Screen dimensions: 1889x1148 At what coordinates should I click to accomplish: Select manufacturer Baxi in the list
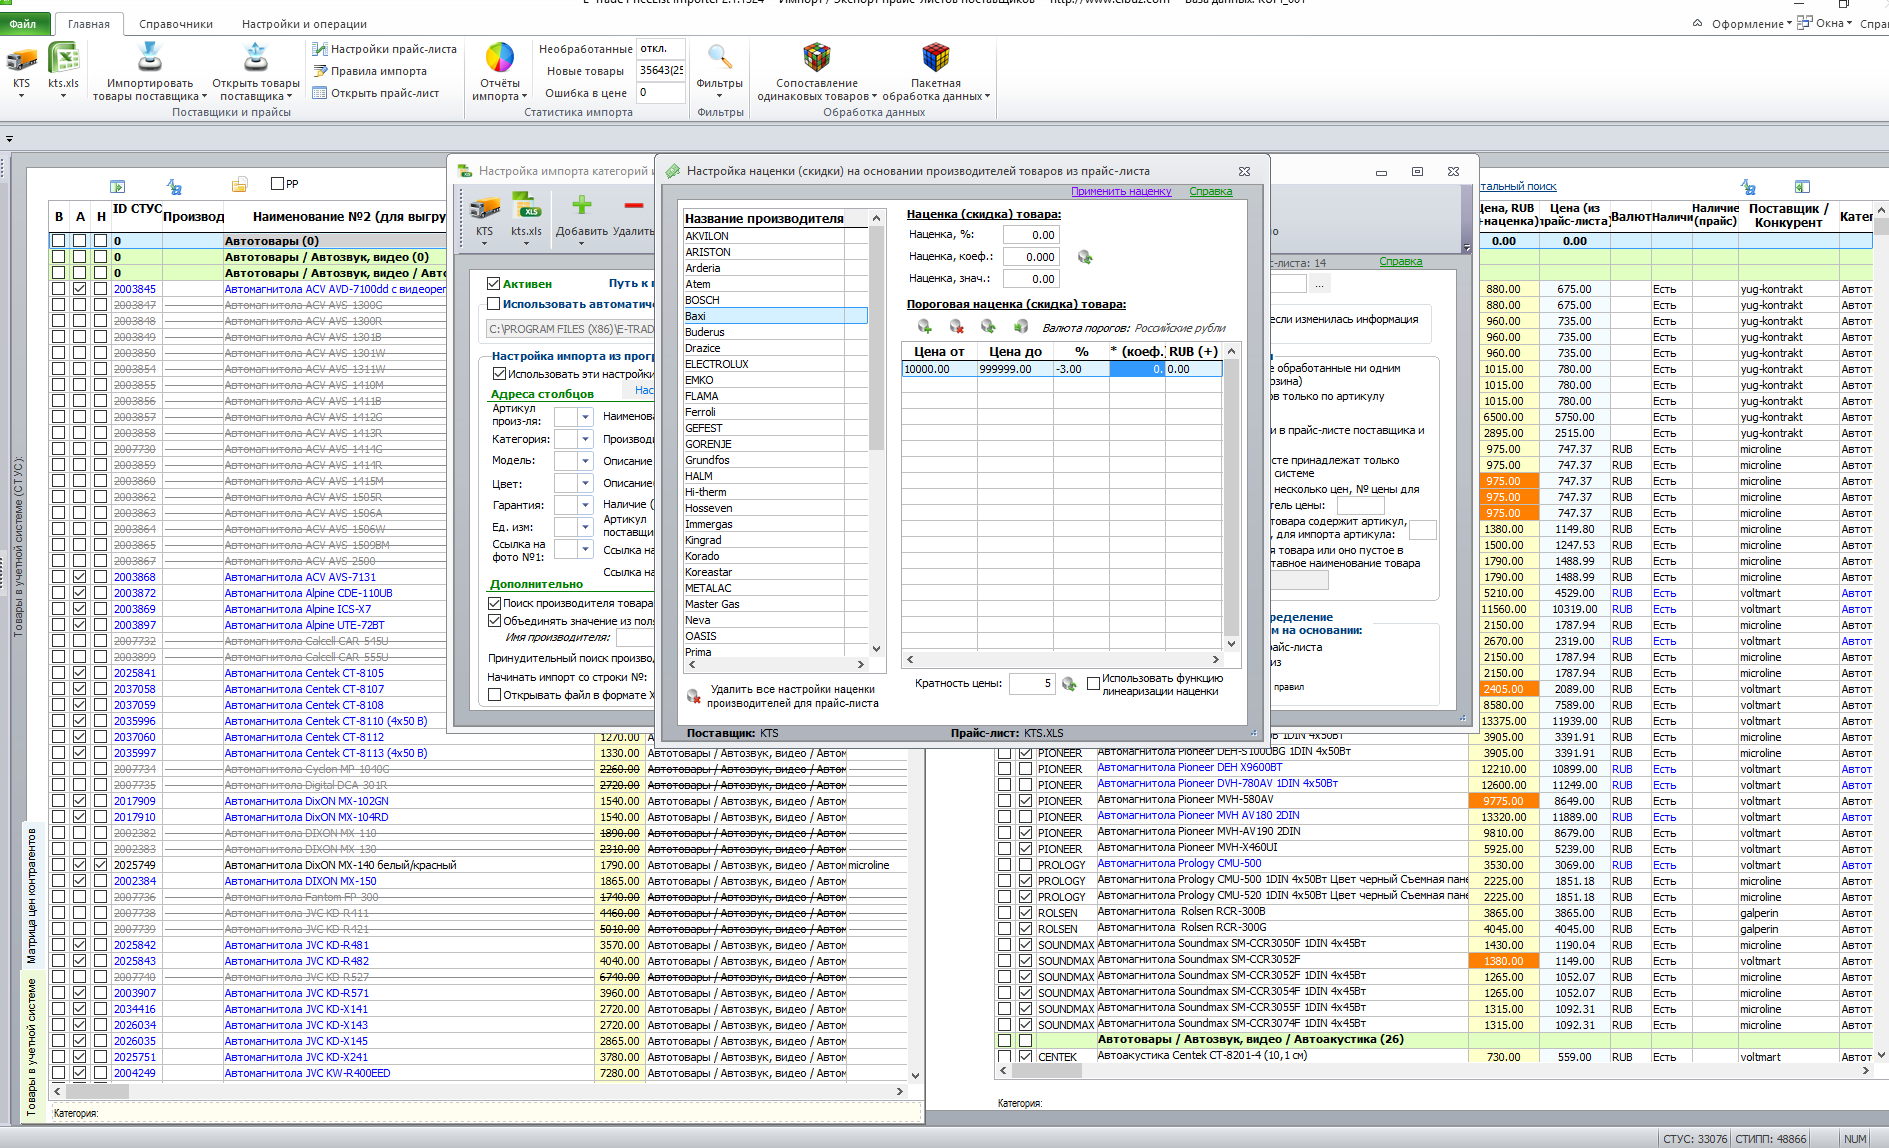[x=775, y=316]
